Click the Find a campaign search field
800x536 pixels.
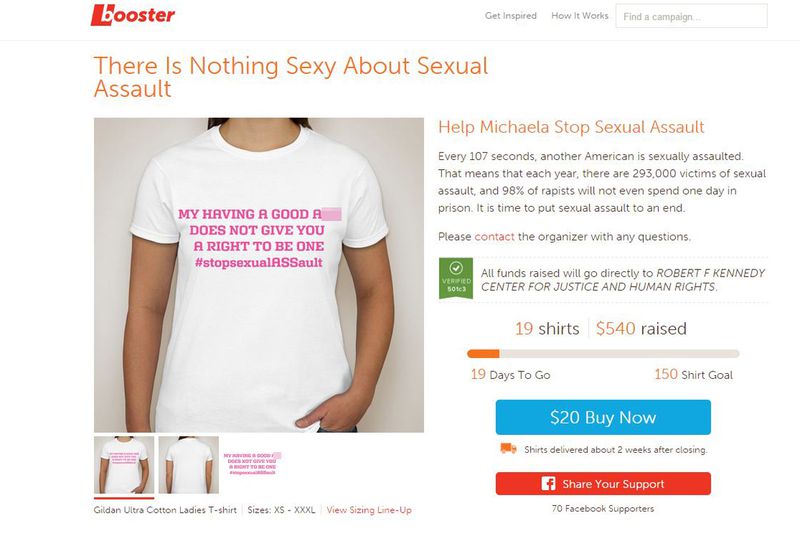(x=691, y=16)
